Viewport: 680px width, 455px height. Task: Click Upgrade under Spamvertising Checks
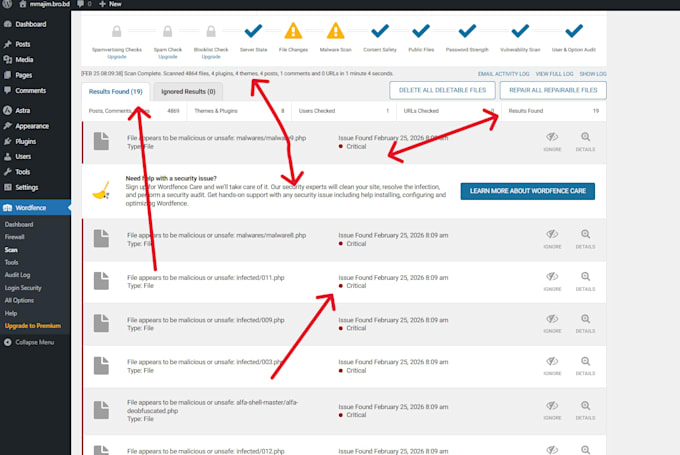(x=117, y=57)
